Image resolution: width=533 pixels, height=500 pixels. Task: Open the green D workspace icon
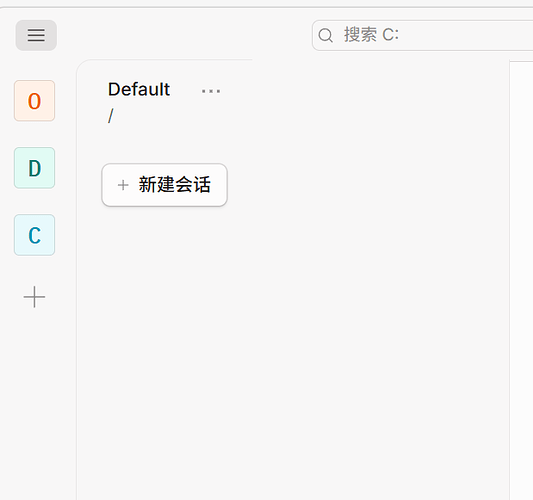coord(34,168)
